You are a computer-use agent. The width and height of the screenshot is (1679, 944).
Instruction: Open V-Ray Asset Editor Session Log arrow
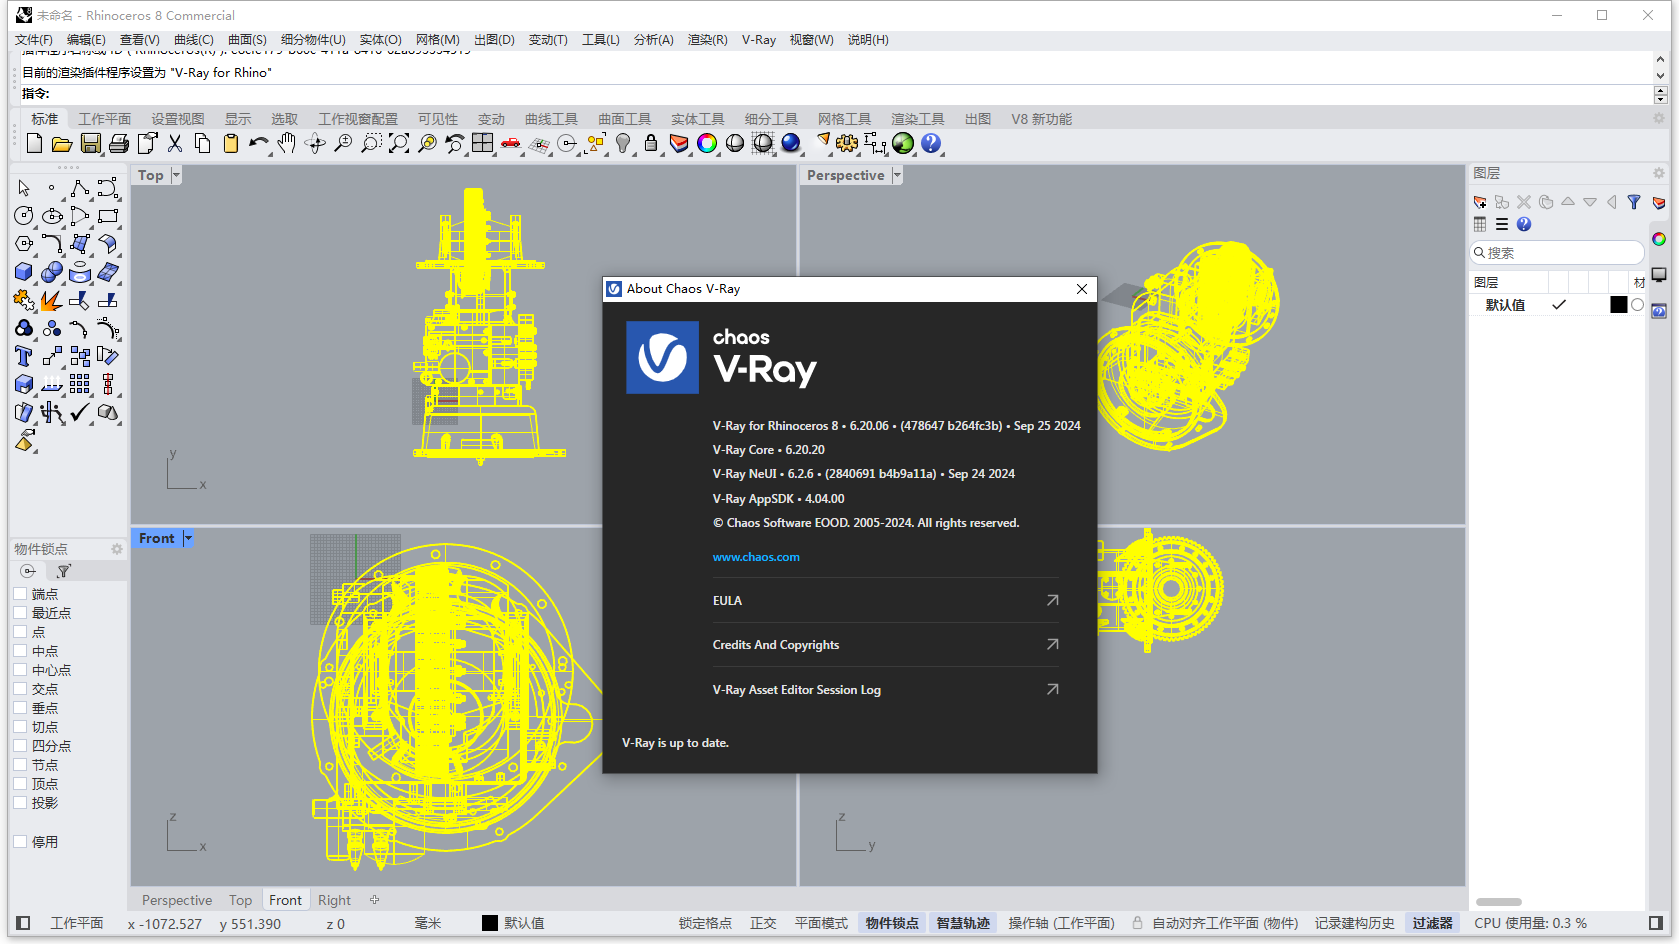[1052, 689]
